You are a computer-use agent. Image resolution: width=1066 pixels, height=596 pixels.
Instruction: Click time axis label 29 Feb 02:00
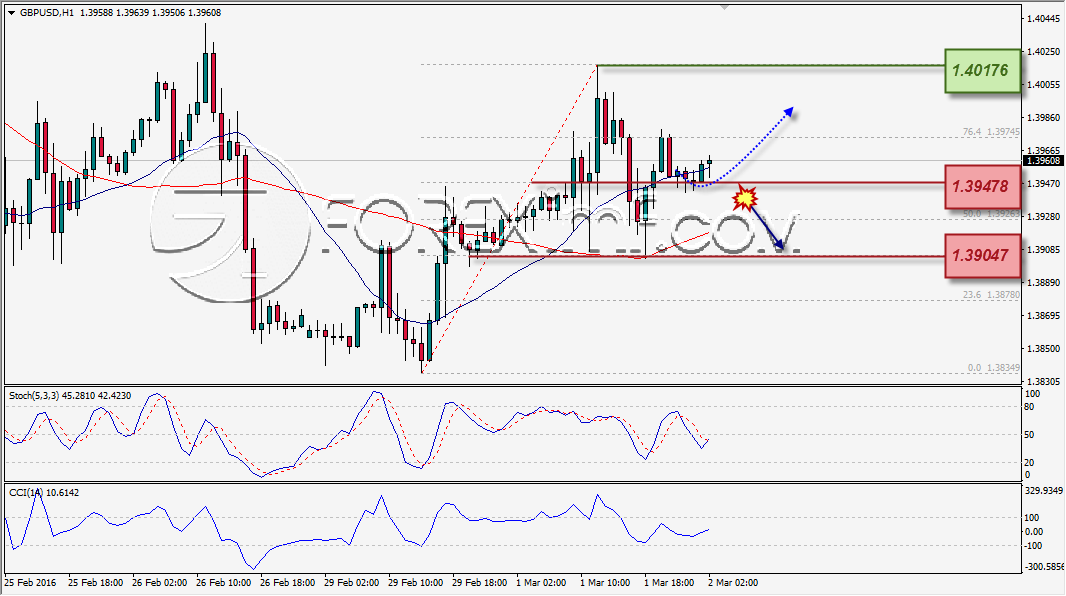point(351,583)
